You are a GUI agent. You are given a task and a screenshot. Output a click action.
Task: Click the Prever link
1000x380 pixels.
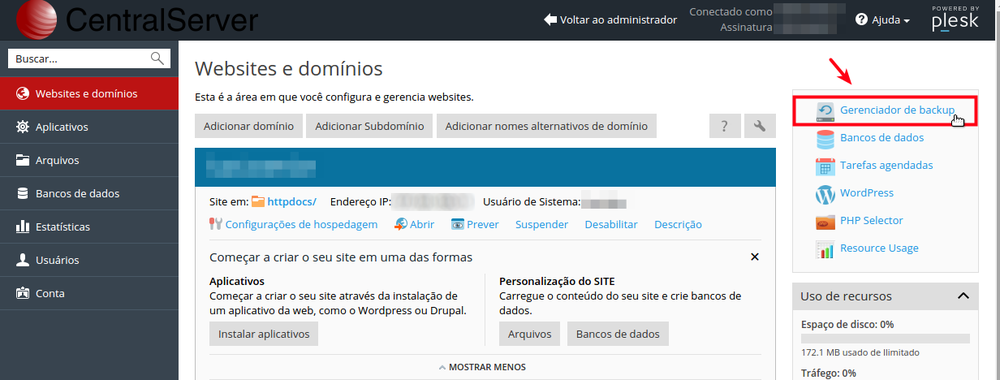click(483, 224)
